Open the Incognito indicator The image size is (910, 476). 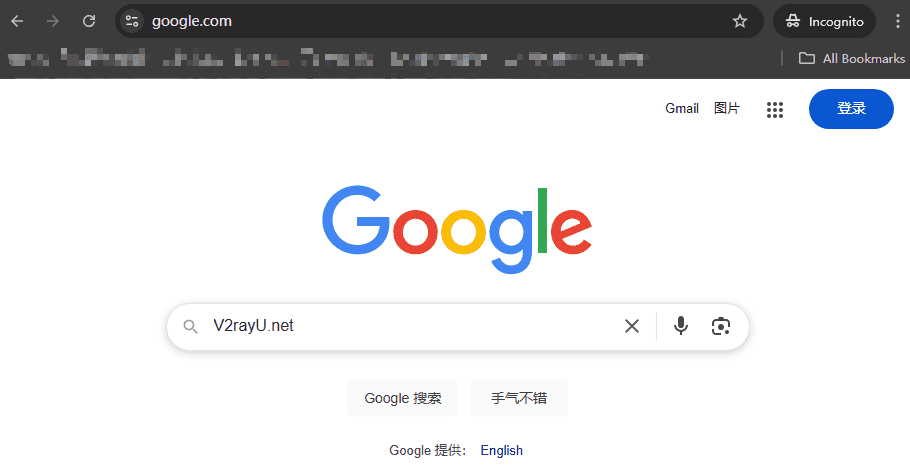(x=824, y=21)
